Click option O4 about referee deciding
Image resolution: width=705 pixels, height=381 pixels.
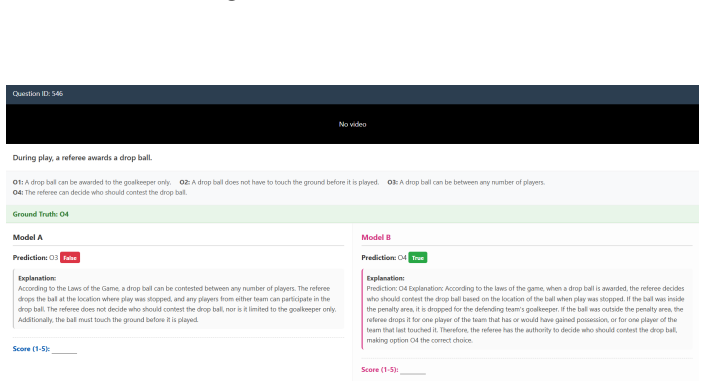[100, 193]
